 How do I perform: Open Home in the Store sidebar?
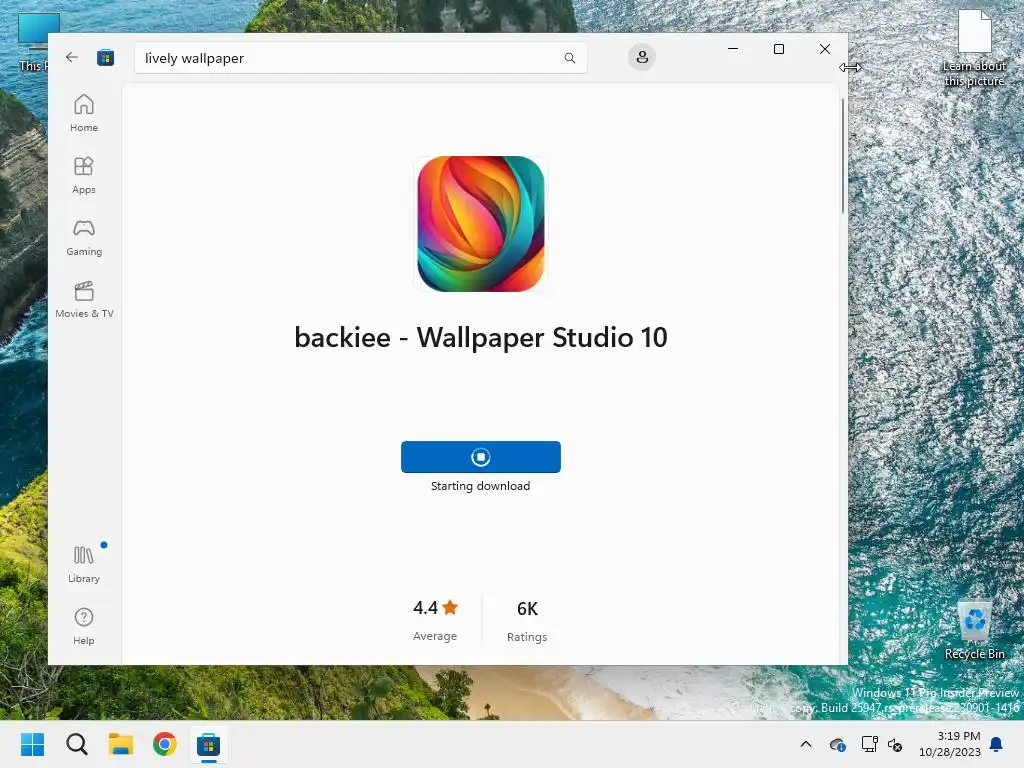coord(84,113)
